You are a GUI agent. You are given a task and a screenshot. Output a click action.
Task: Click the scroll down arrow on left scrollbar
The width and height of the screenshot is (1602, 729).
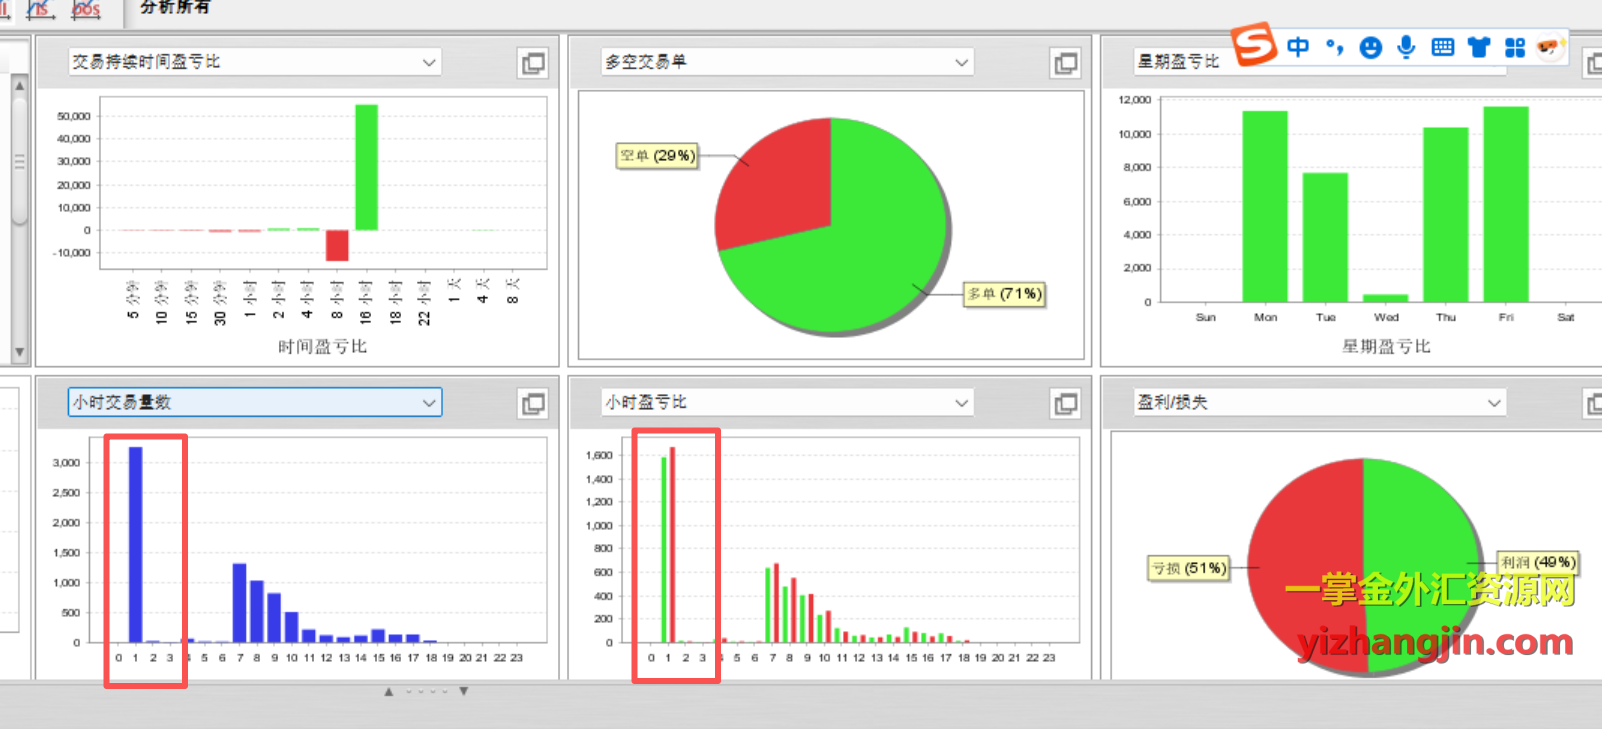[x=19, y=353]
